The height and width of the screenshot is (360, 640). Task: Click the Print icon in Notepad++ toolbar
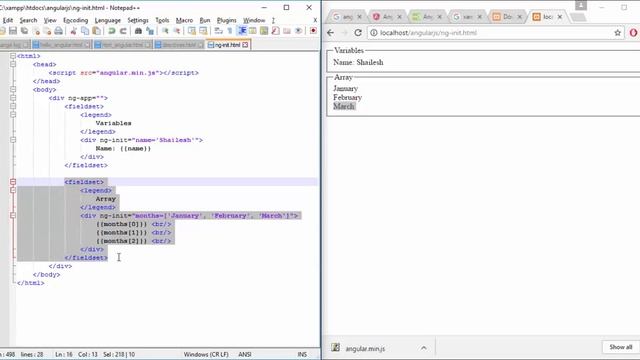pyautogui.click(x=58, y=31)
